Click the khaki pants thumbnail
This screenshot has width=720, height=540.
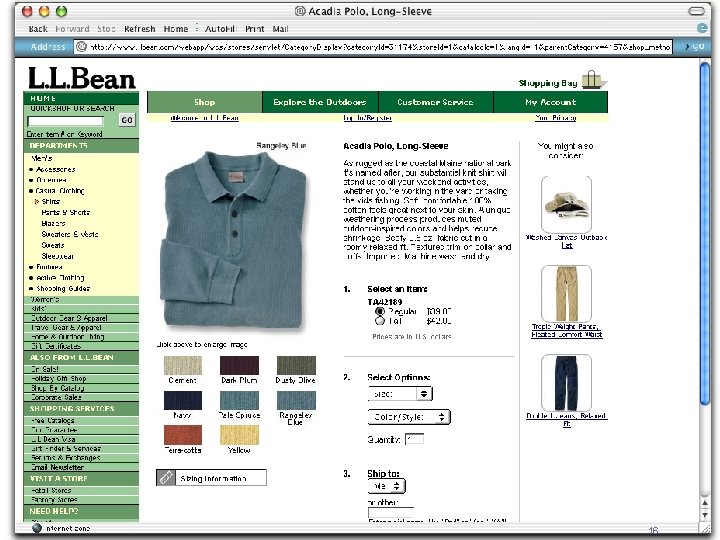566,293
